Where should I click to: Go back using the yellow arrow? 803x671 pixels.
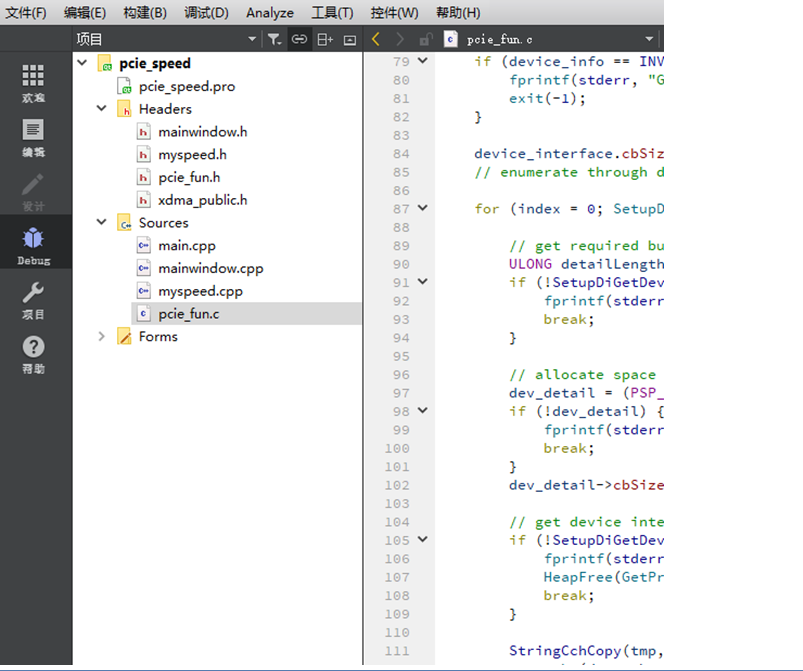pos(375,39)
